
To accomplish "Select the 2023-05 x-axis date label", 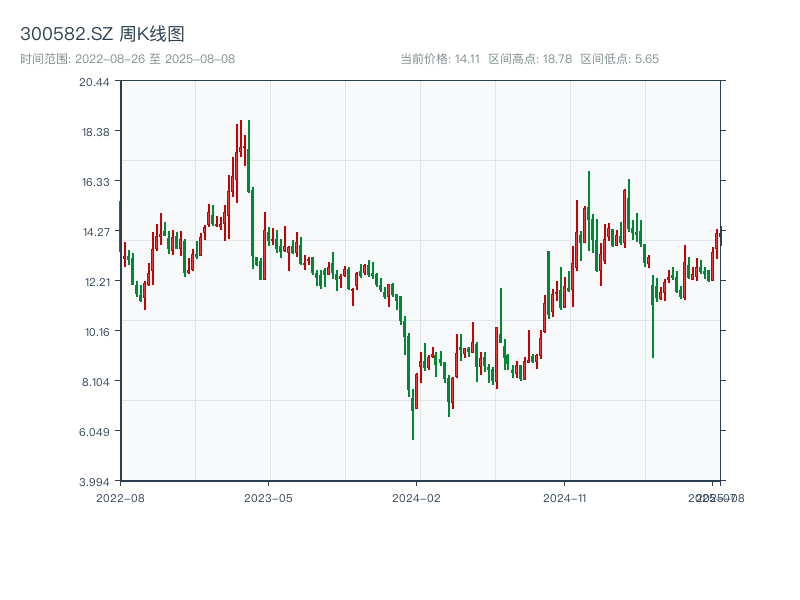I will pos(268,497).
